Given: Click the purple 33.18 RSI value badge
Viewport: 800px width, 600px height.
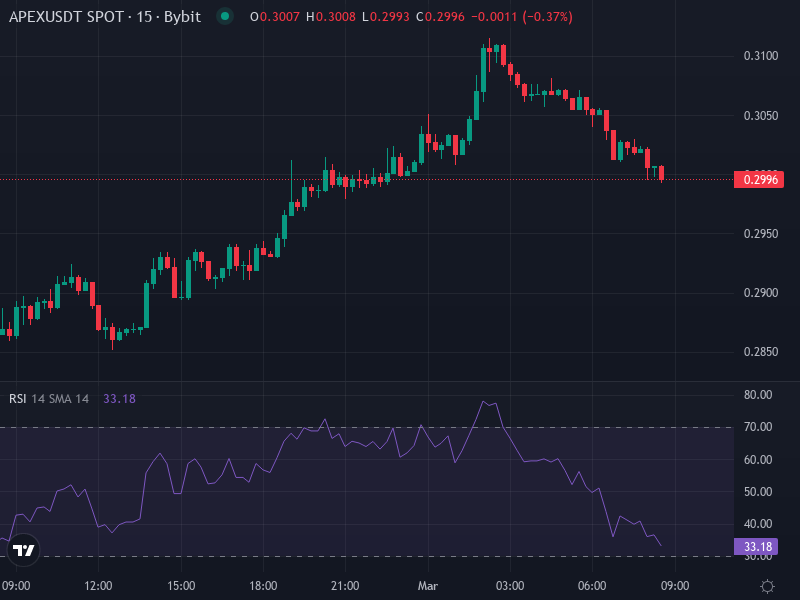Looking at the screenshot, I should tap(755, 545).
